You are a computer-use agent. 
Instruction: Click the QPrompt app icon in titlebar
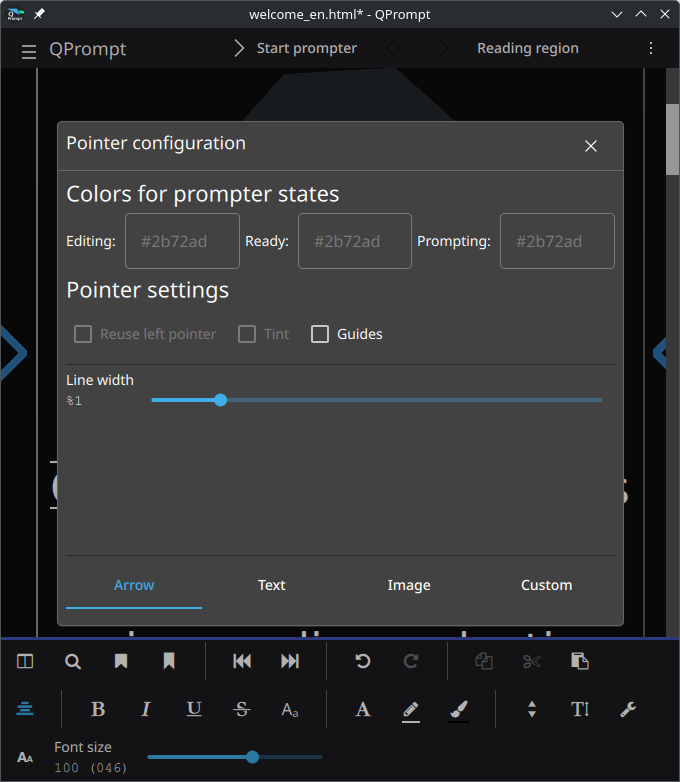click(15, 14)
